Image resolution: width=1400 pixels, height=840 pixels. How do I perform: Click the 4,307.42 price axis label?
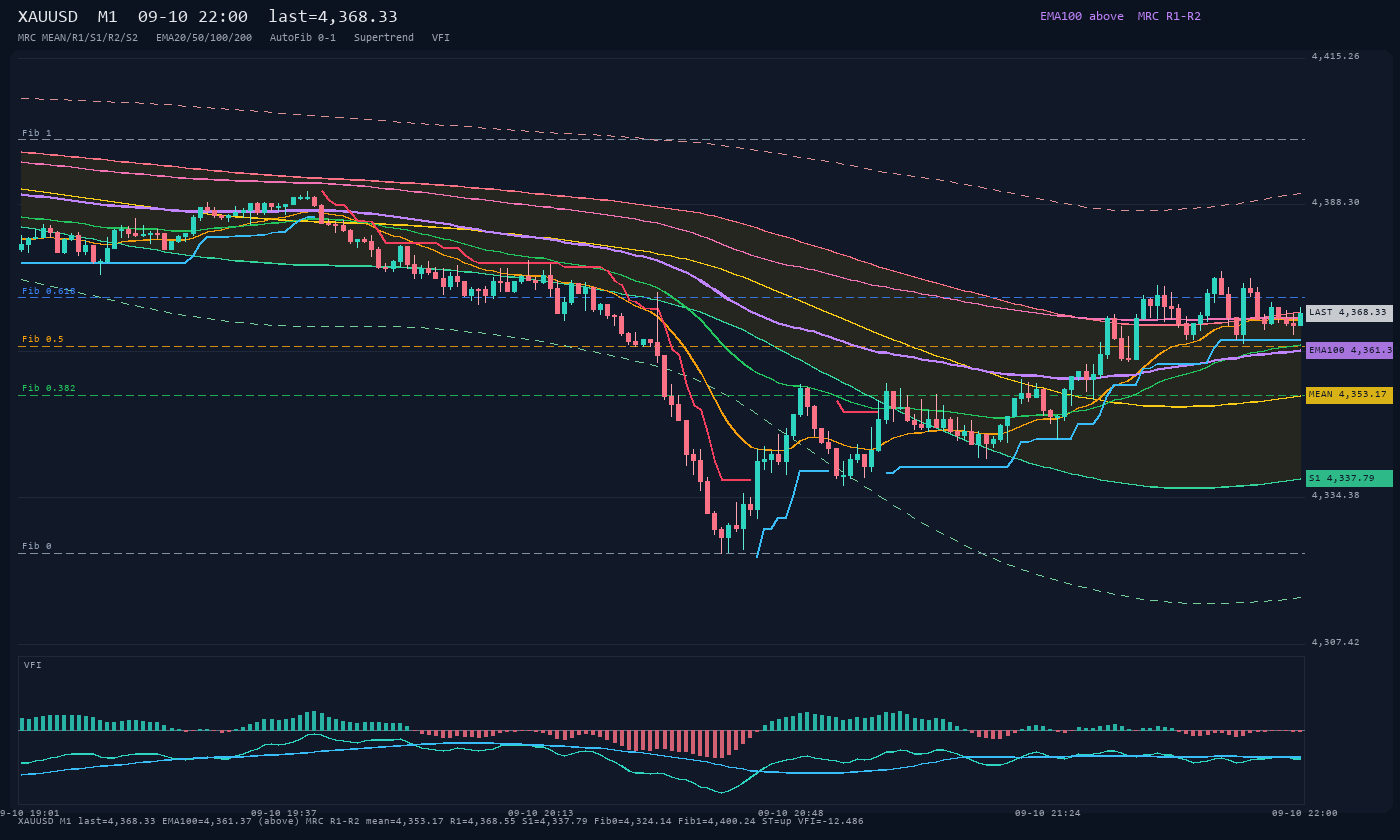[x=1336, y=642]
